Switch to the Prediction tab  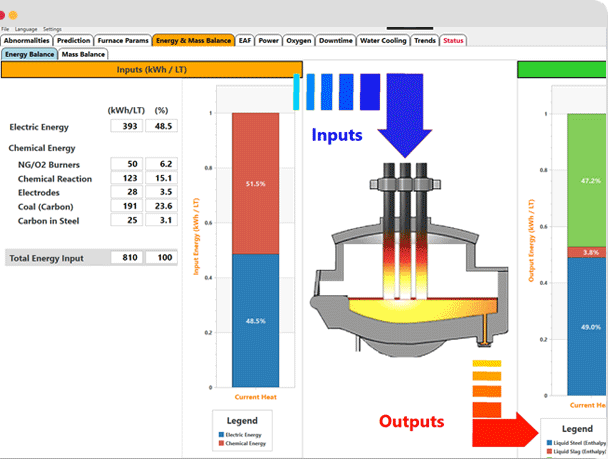click(x=74, y=40)
